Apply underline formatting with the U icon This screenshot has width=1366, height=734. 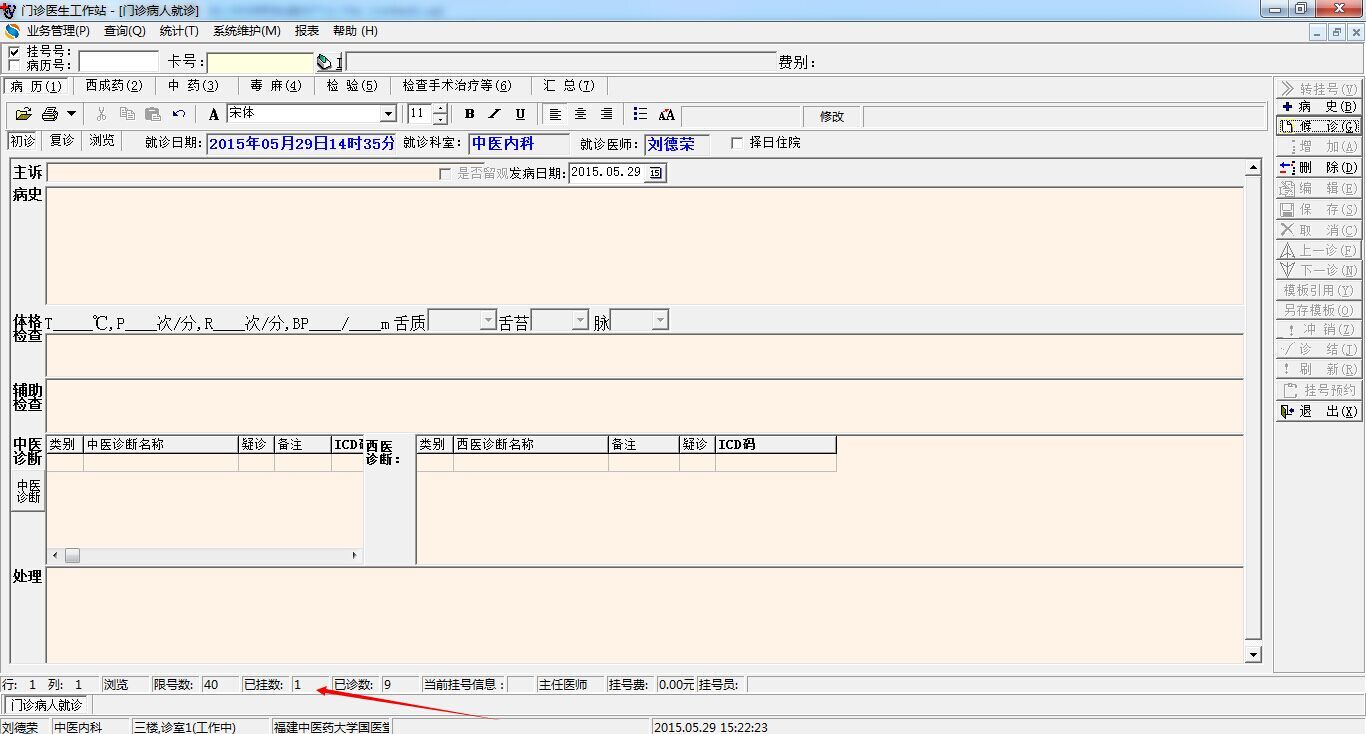520,115
